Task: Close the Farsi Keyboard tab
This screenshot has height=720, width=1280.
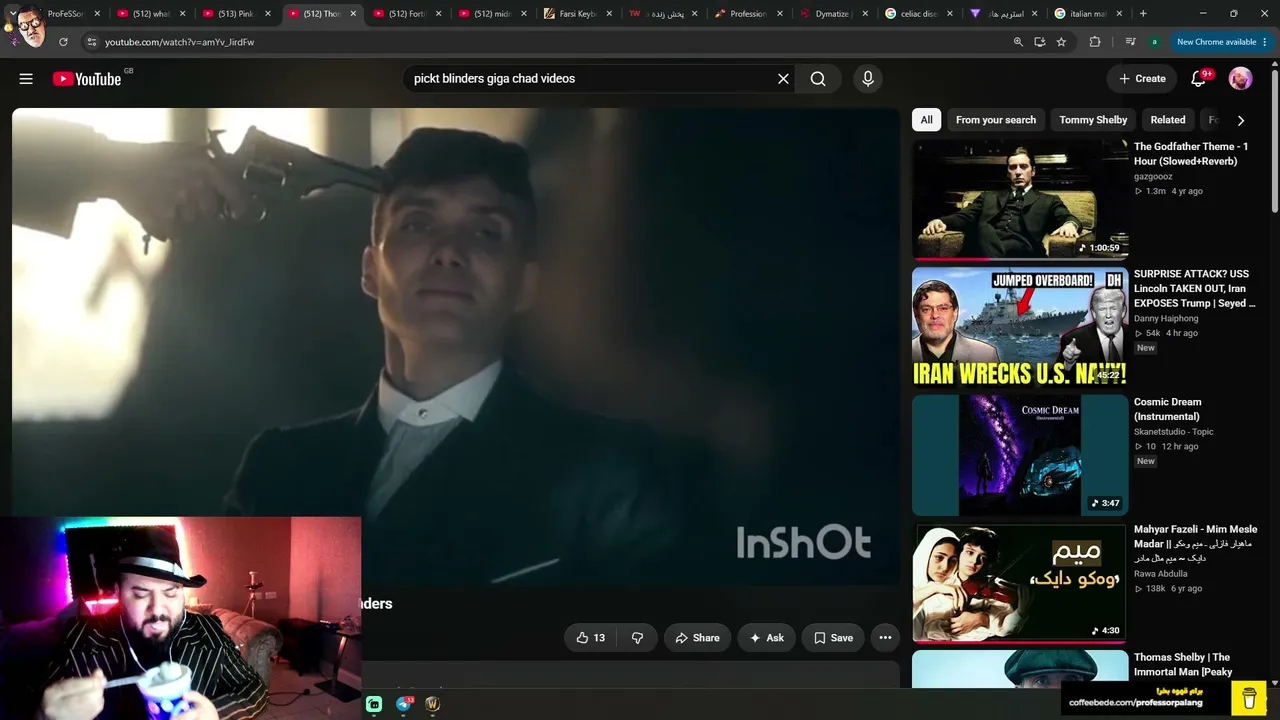Action: pyautogui.click(x=609, y=14)
